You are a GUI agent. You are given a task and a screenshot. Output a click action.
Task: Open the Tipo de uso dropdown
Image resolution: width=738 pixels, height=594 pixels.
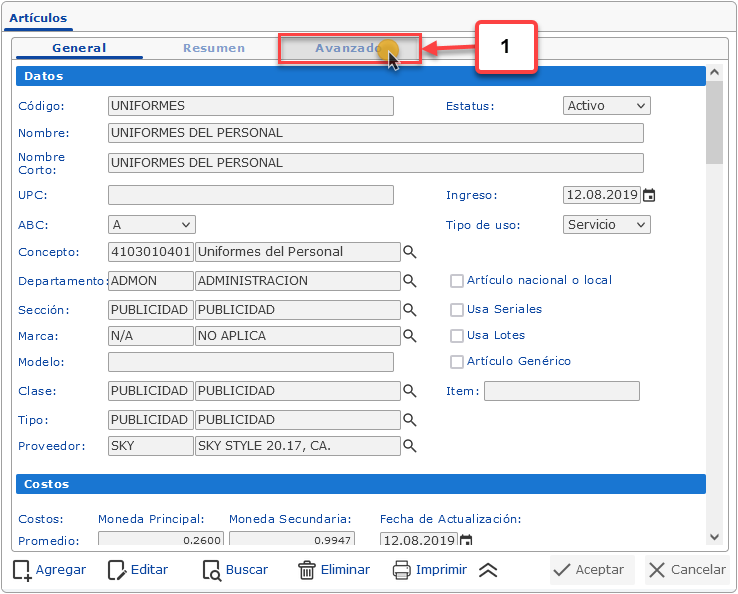tap(607, 225)
